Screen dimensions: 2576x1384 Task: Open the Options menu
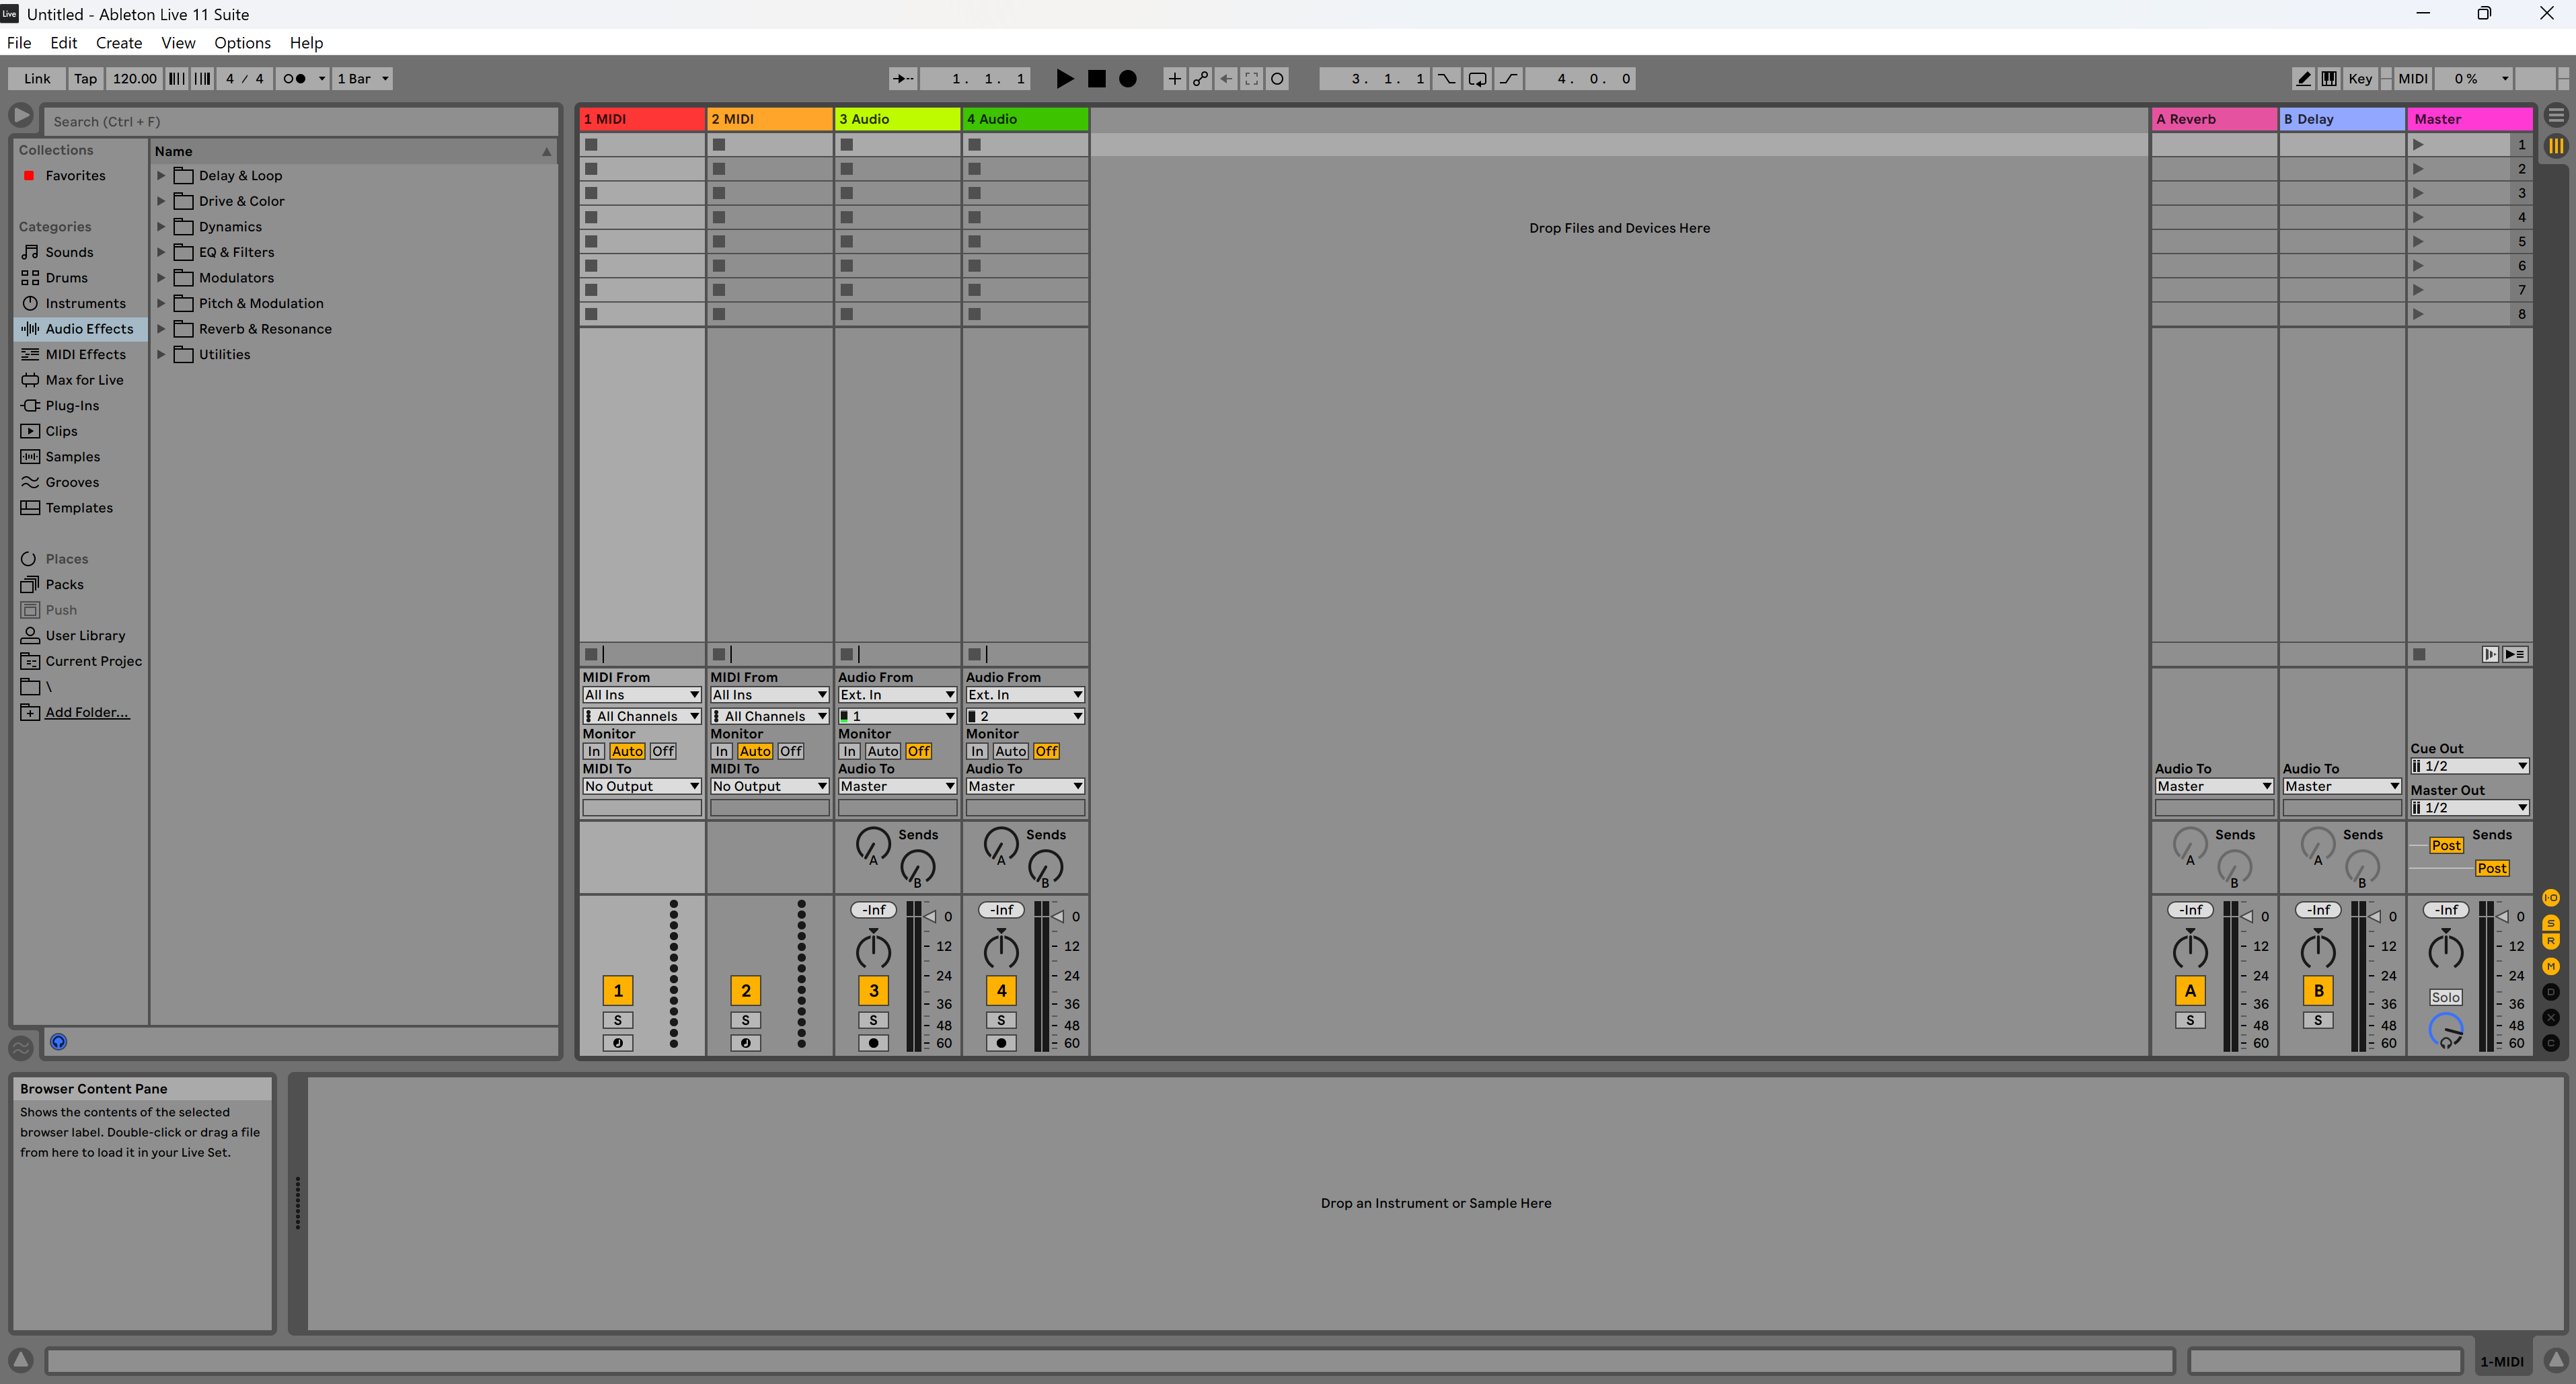pos(242,42)
